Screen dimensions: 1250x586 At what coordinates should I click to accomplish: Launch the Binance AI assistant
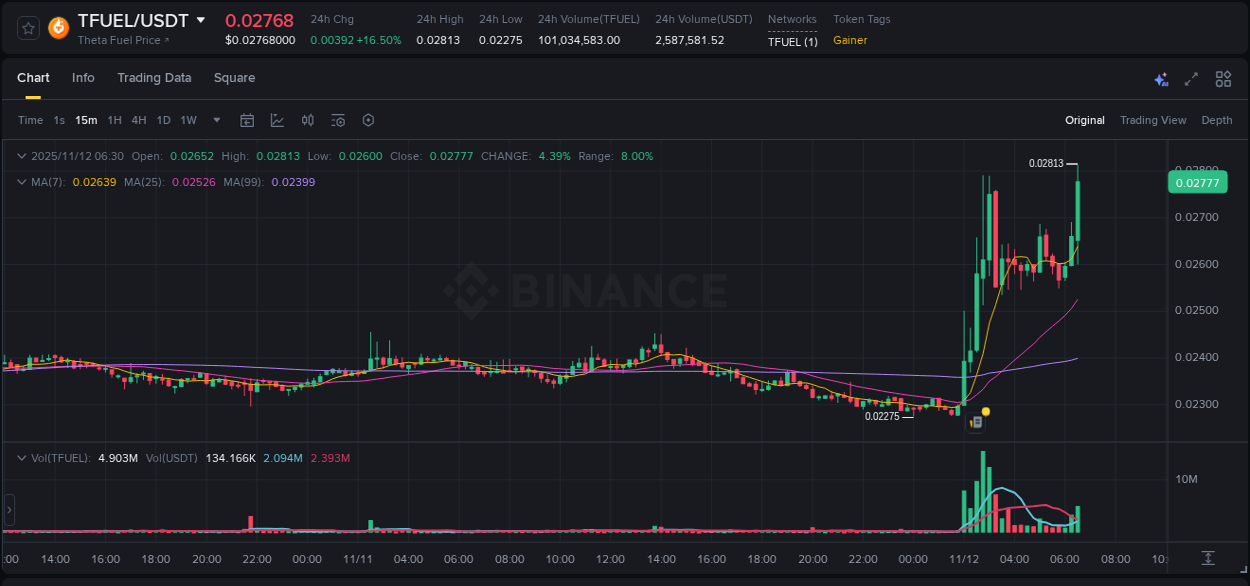(x=1161, y=78)
